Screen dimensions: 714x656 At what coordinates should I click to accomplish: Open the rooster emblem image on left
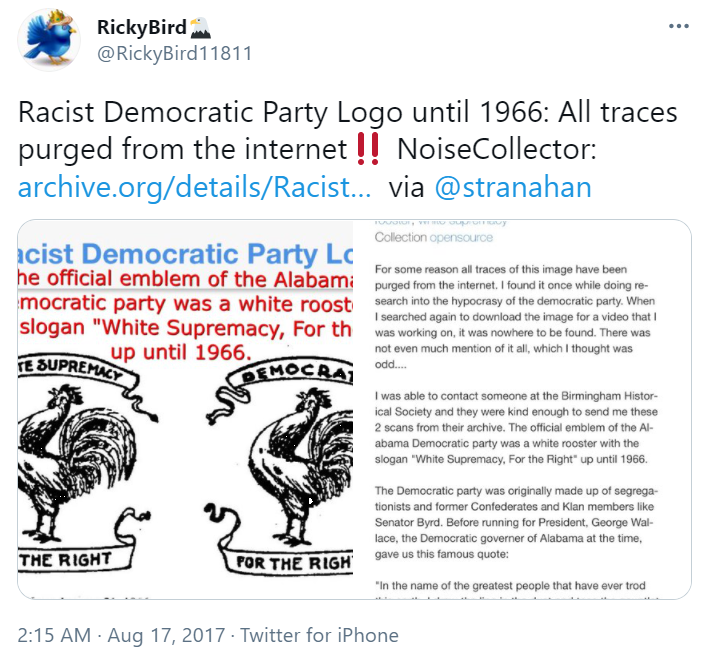(185, 409)
